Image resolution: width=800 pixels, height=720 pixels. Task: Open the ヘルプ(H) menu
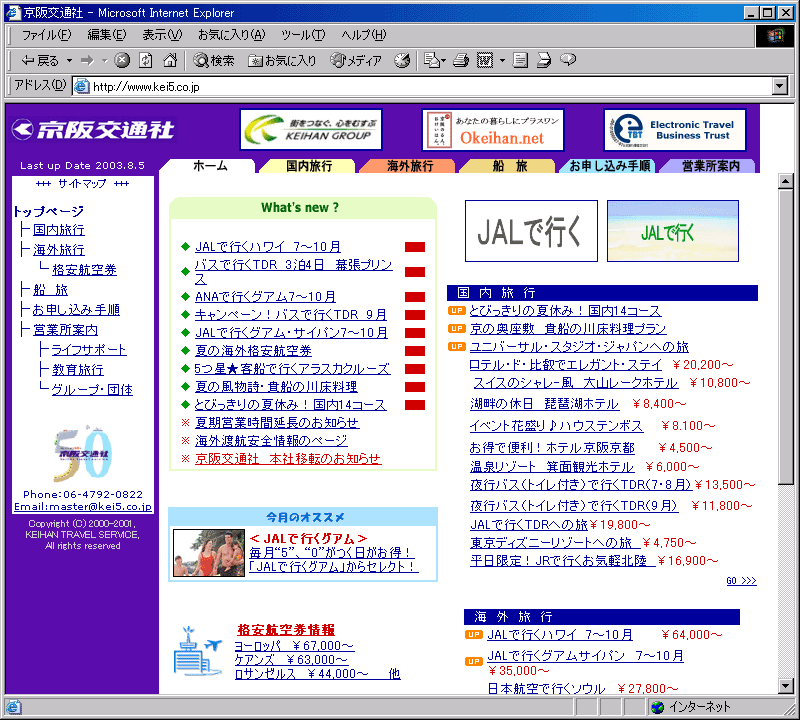[364, 35]
